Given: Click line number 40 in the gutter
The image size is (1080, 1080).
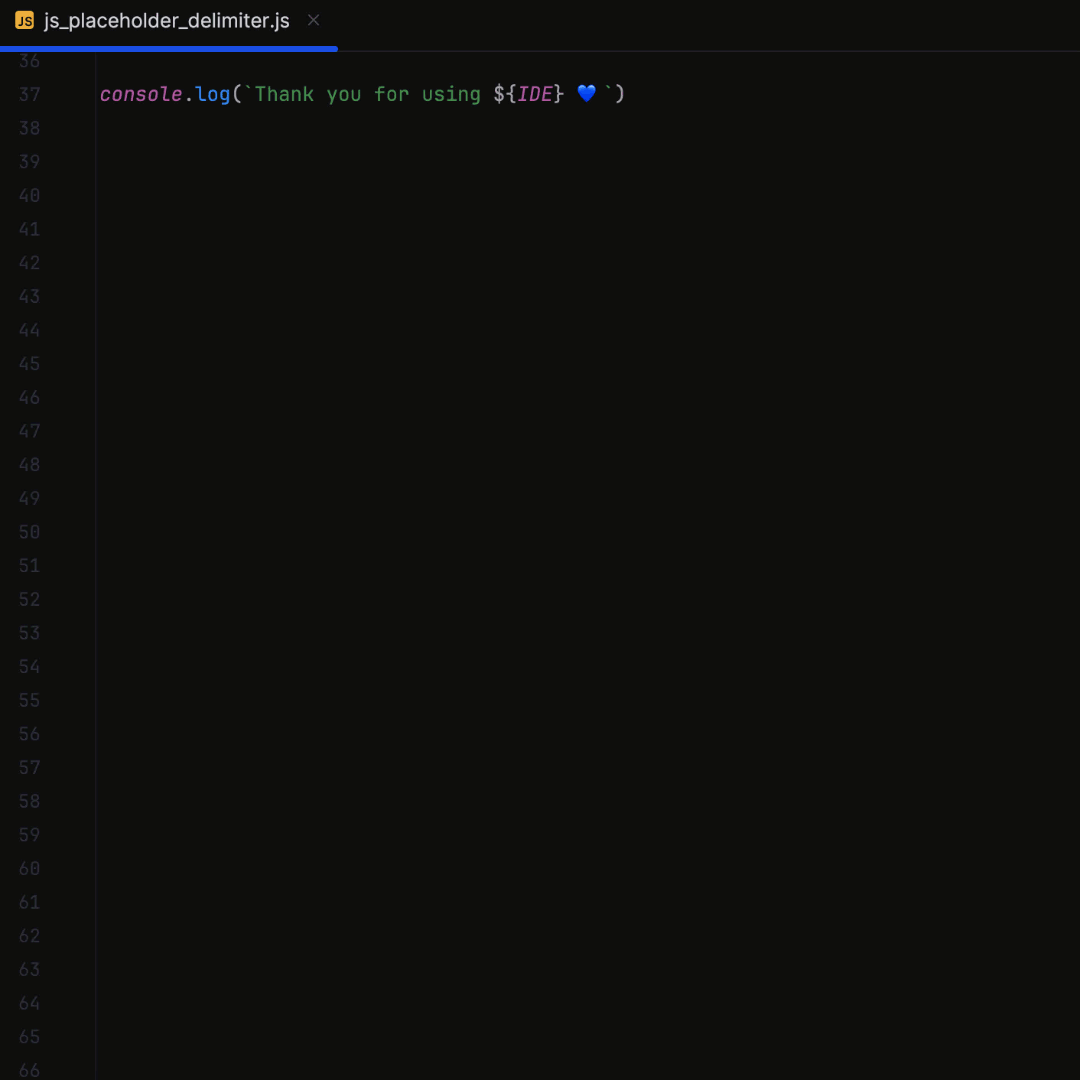Looking at the screenshot, I should 29,195.
